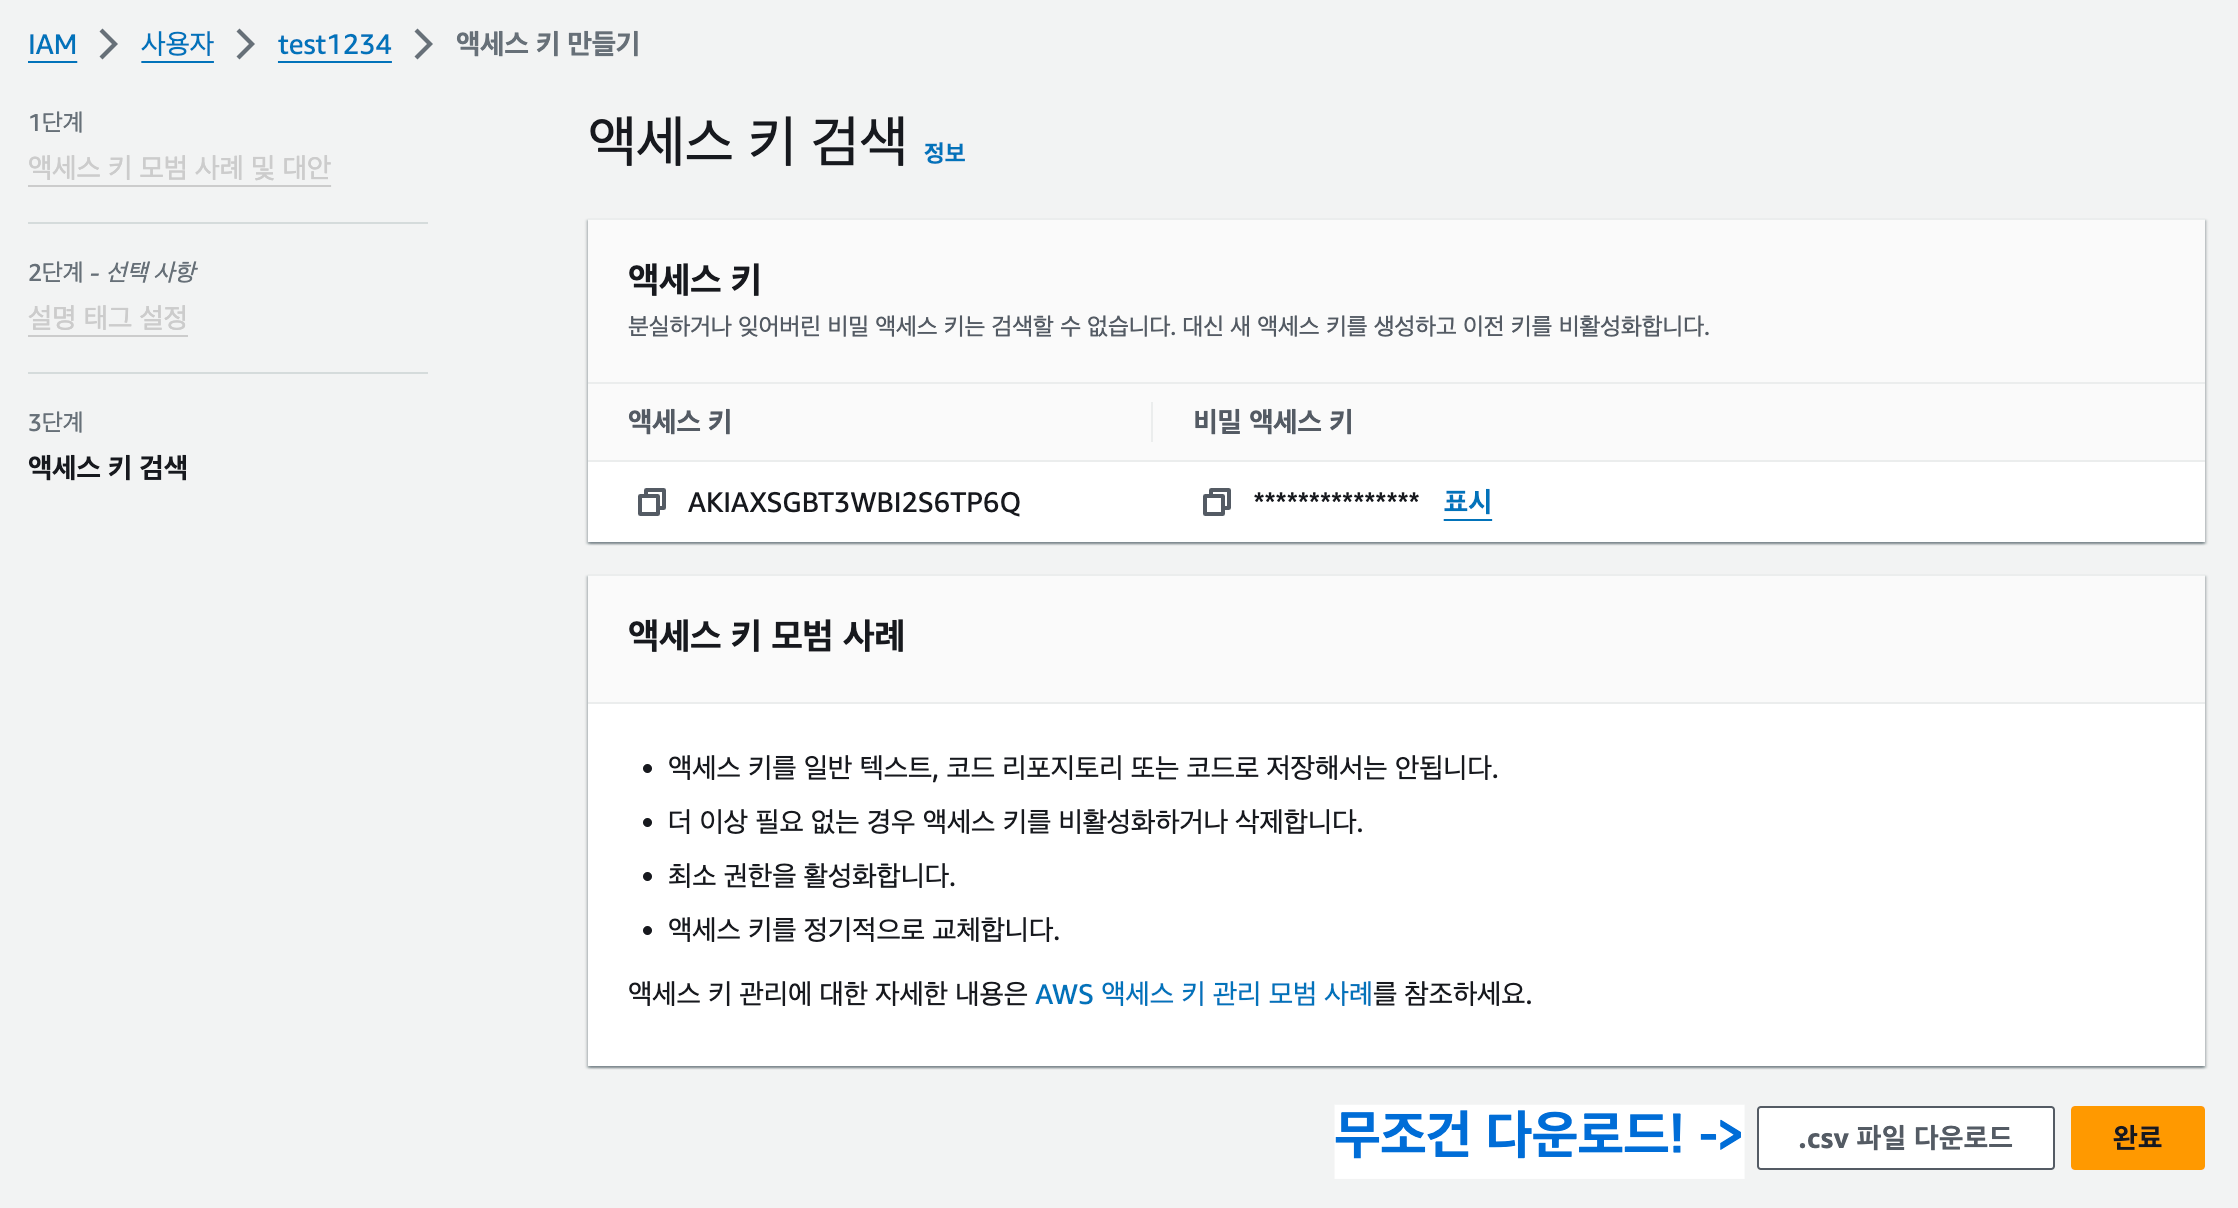Click the 액세스 키 모범 사례 section heading
Viewport: 2238px width, 1208px height.
(x=766, y=636)
